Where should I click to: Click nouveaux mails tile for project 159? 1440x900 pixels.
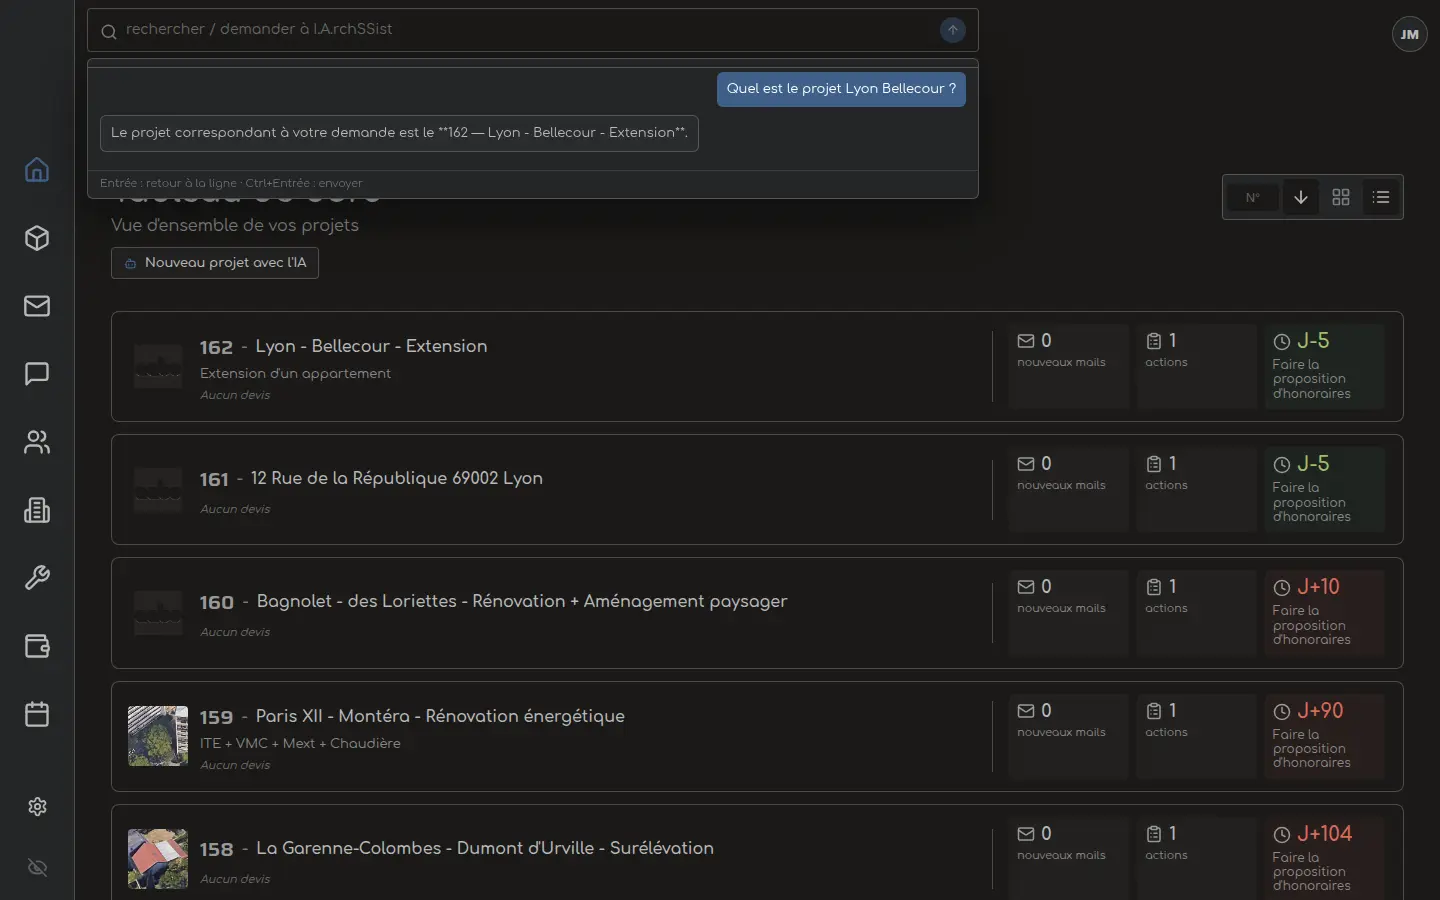click(1069, 736)
